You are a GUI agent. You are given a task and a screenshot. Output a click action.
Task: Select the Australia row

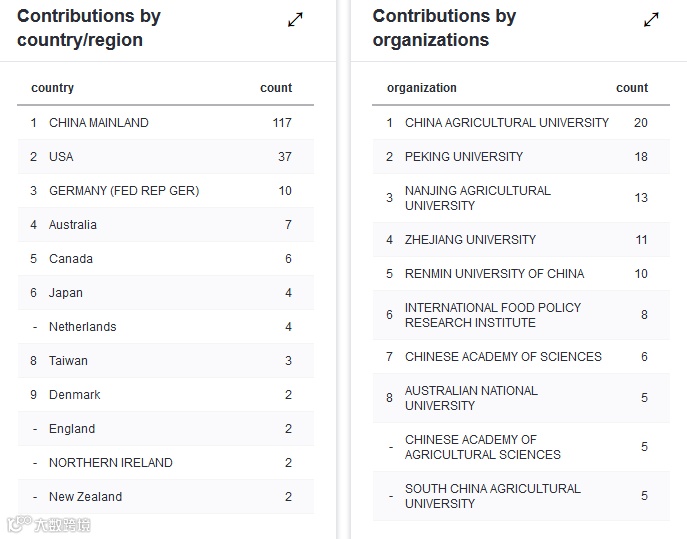(x=73, y=225)
